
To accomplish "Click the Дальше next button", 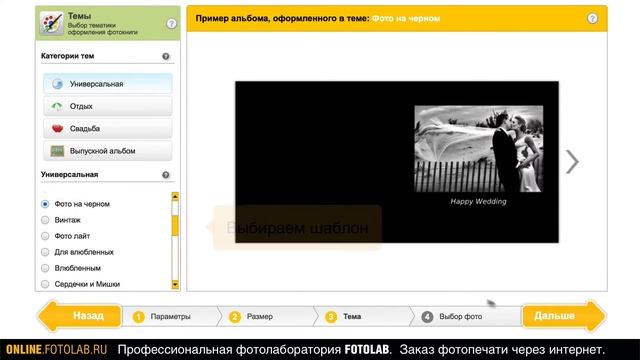I will click(564, 316).
